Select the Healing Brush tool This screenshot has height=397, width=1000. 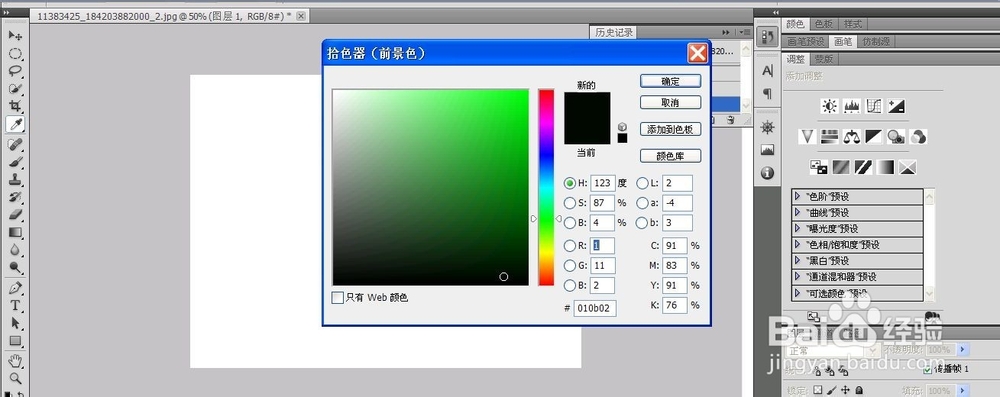[15, 144]
